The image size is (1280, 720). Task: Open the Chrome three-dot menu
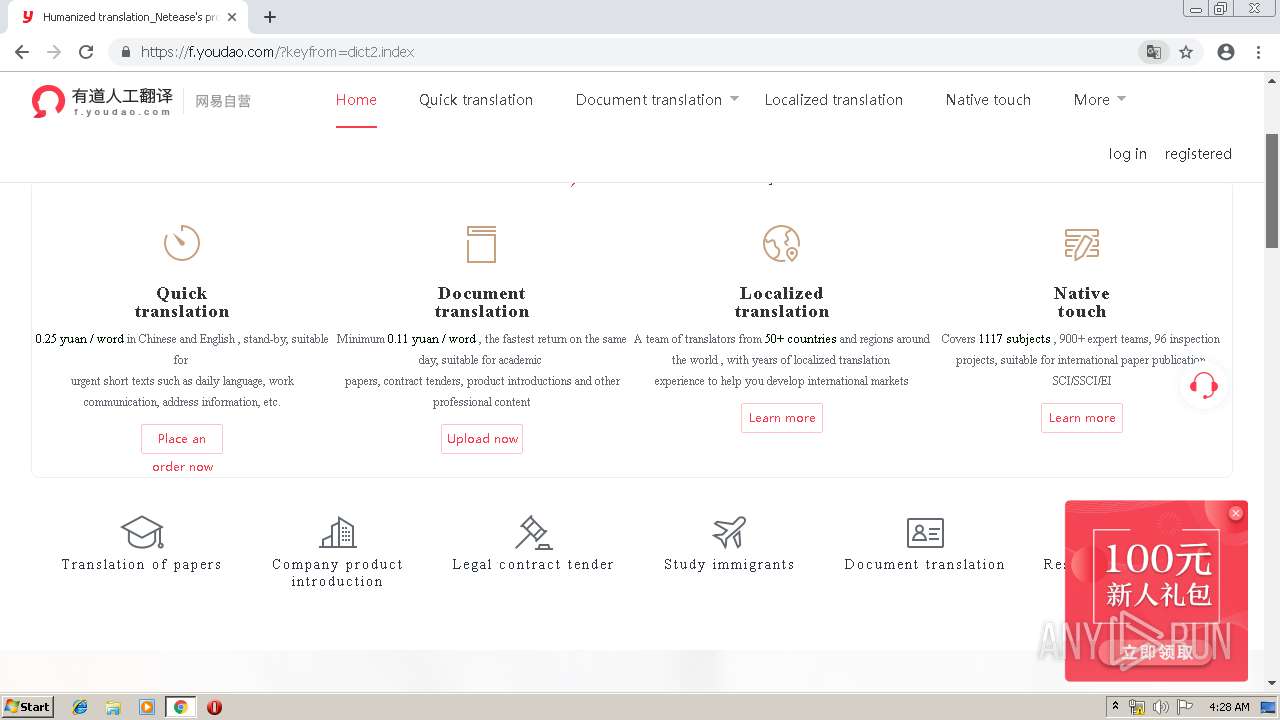tap(1258, 52)
